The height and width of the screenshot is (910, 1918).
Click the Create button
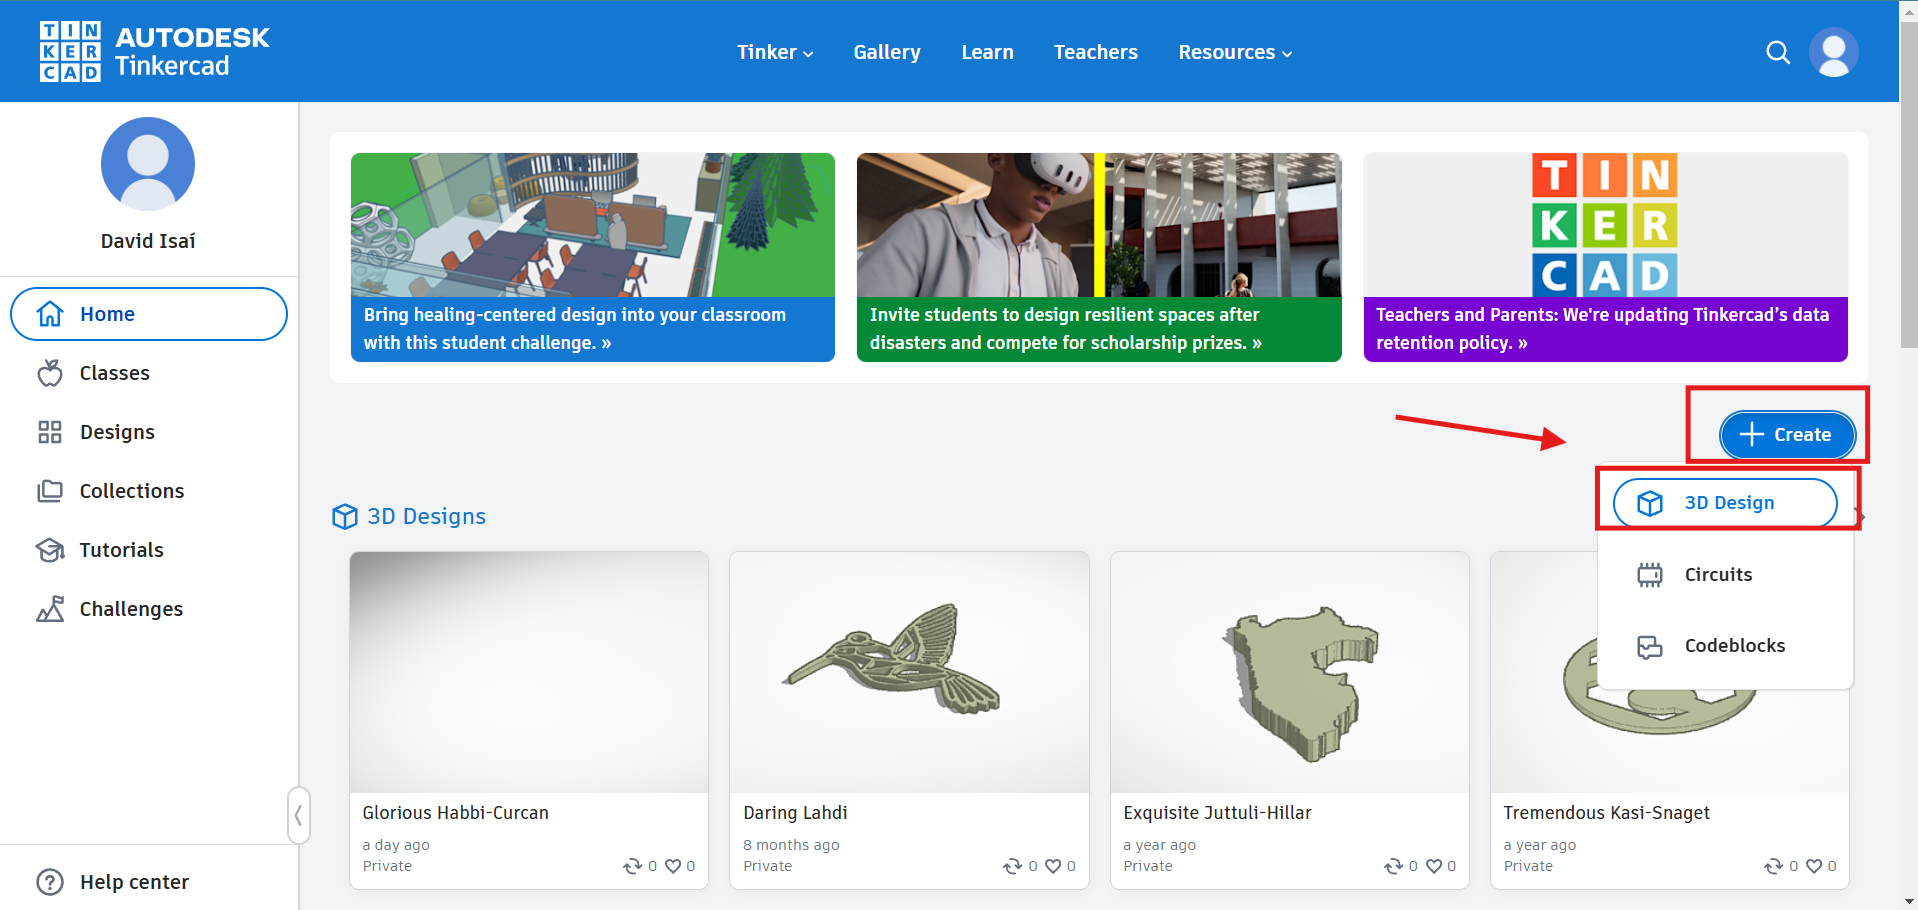tap(1787, 435)
